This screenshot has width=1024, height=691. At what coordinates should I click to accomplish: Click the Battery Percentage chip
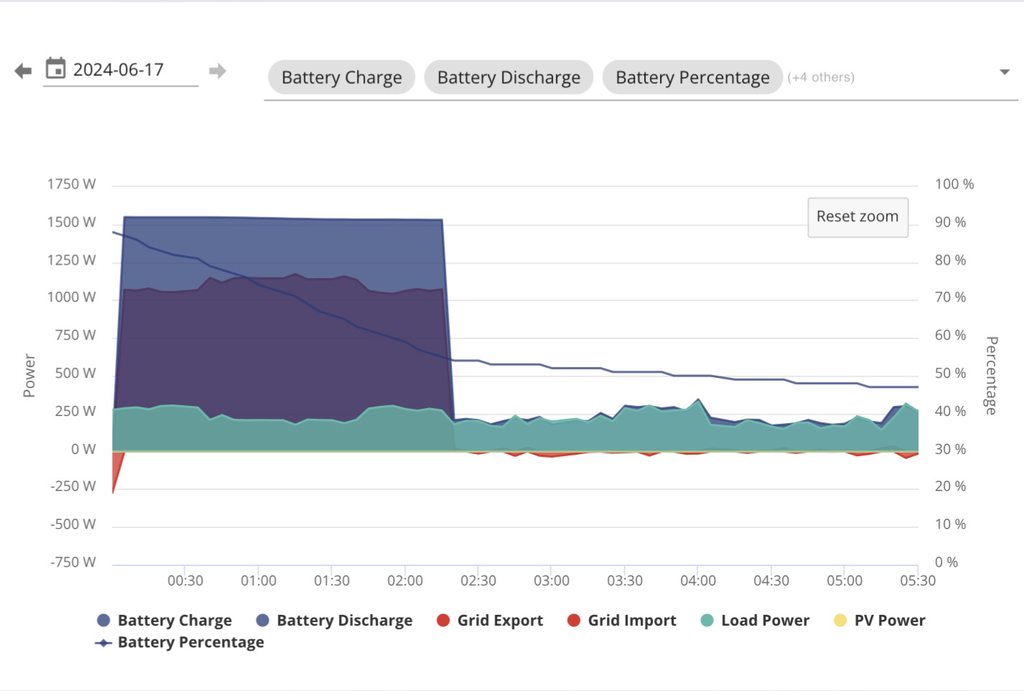click(692, 77)
